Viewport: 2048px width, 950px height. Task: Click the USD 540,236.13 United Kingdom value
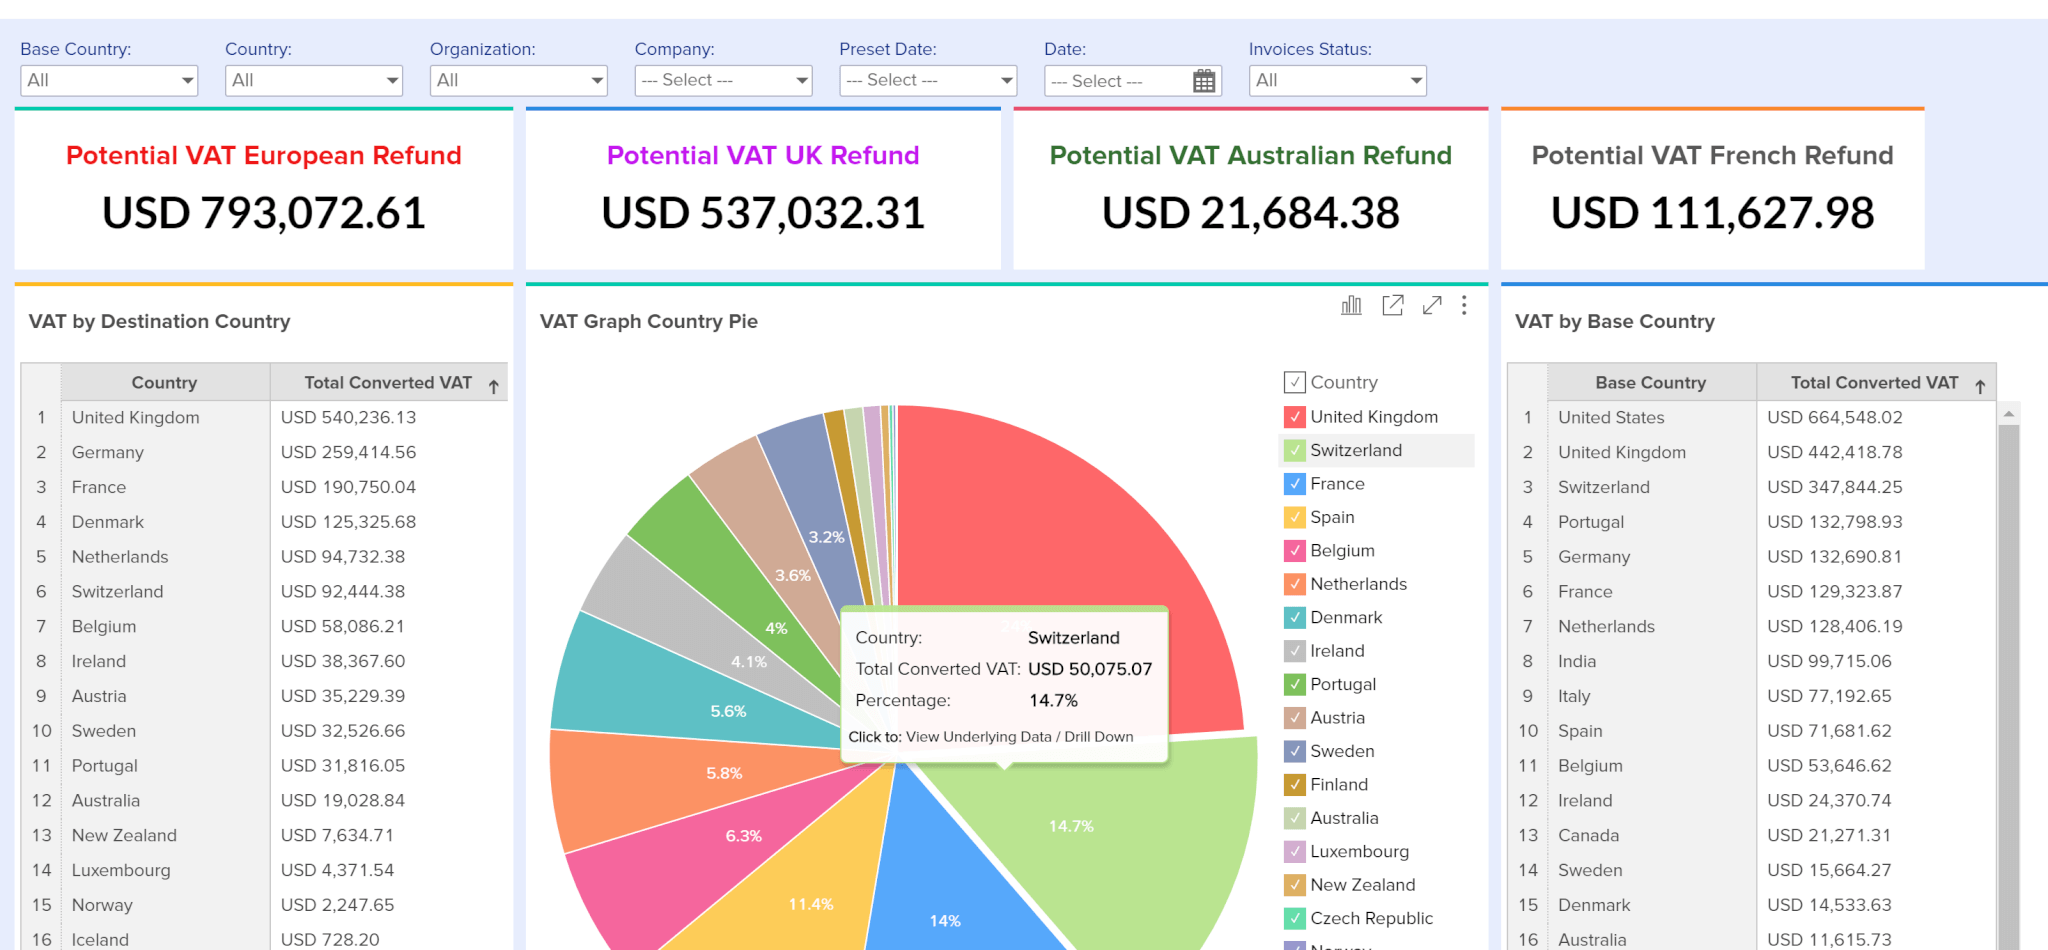(348, 417)
